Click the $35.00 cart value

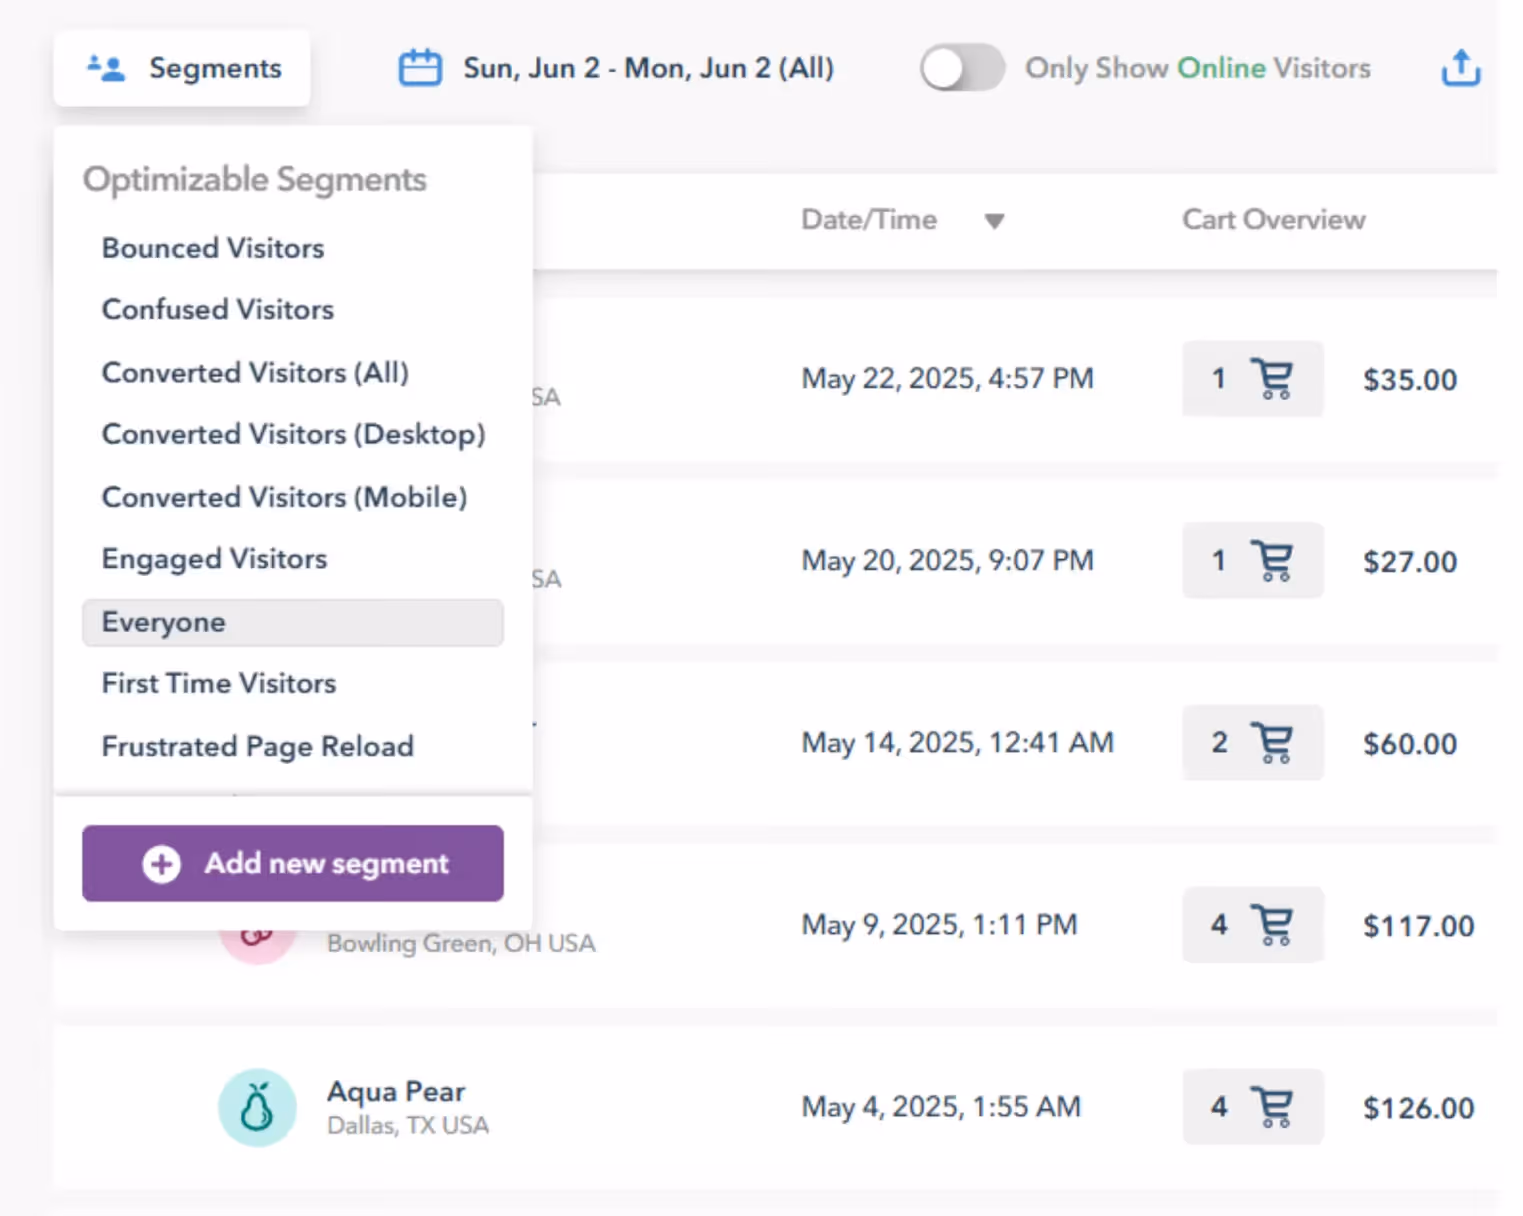[1410, 380]
